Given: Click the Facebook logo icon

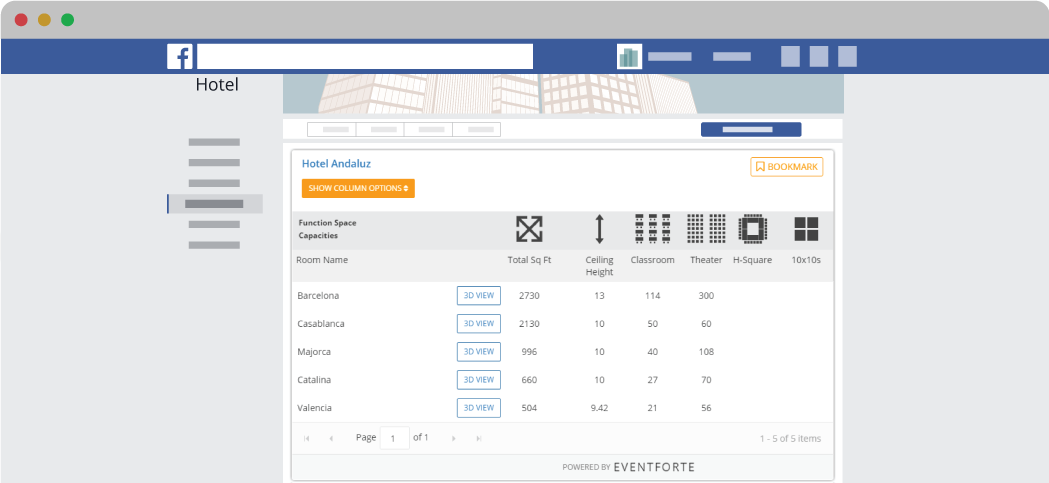Looking at the screenshot, I should tap(180, 57).
